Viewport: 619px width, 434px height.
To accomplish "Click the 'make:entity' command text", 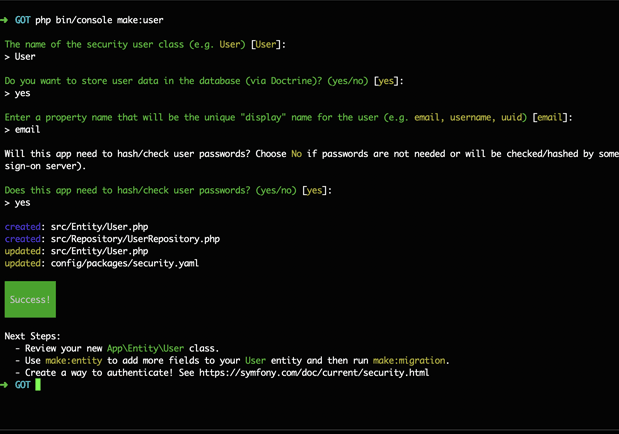I will point(73,361).
